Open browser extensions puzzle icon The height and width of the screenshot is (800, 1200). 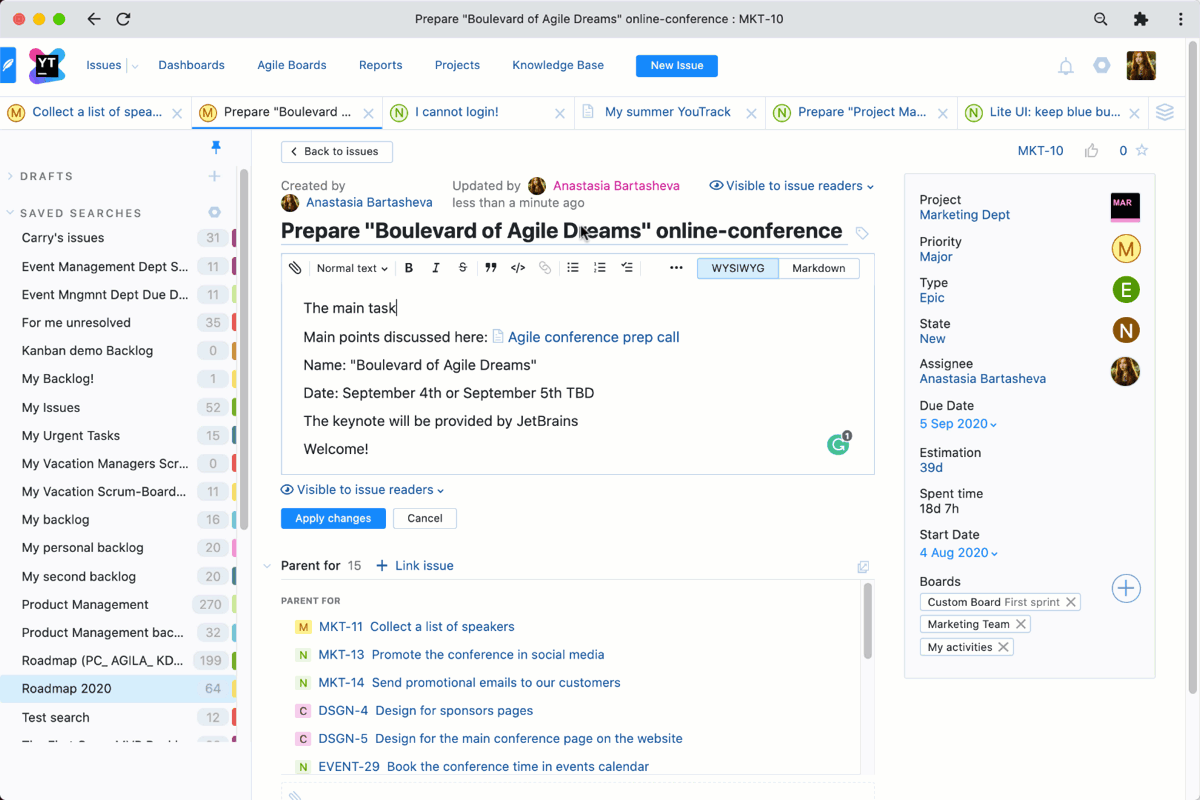1140,19
